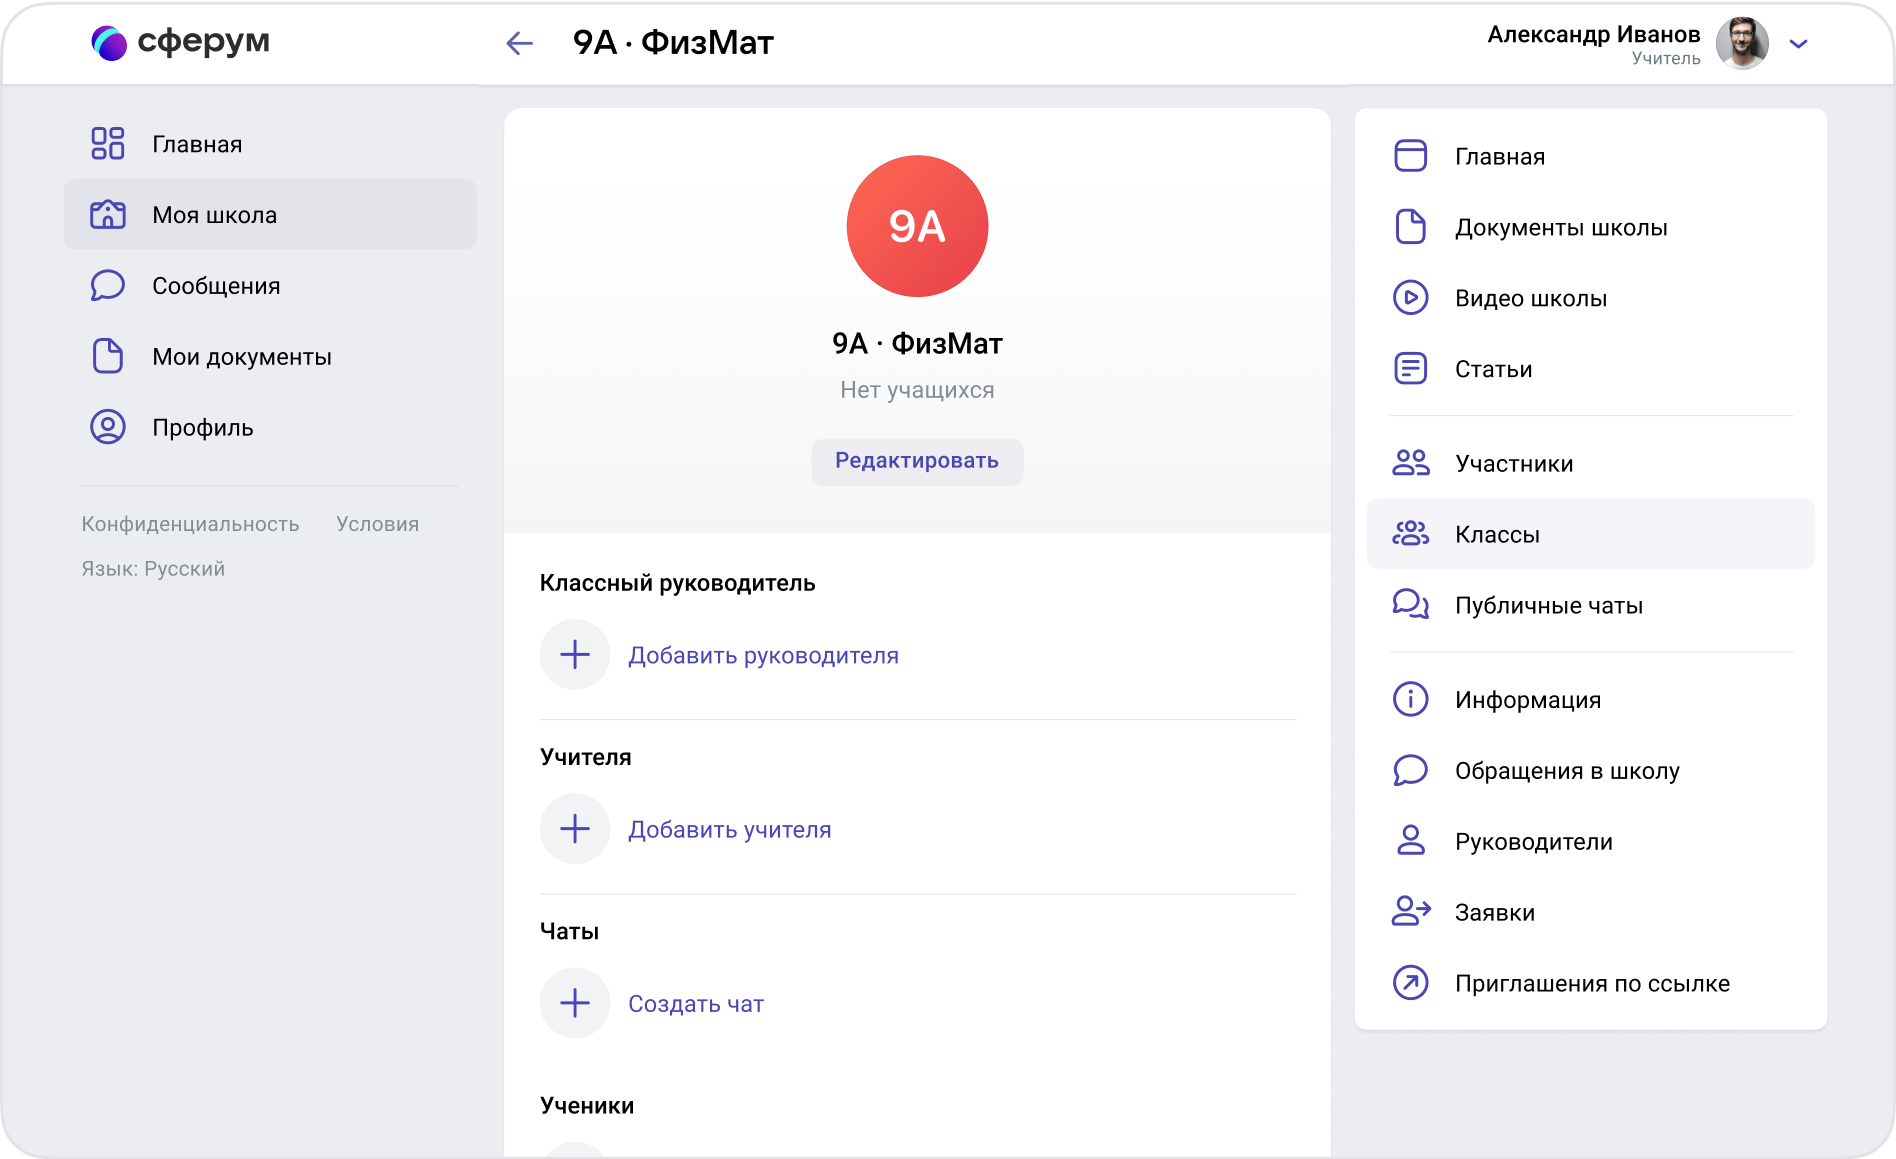Click the Участники people icon
The height and width of the screenshot is (1159, 1896).
pos(1411,463)
